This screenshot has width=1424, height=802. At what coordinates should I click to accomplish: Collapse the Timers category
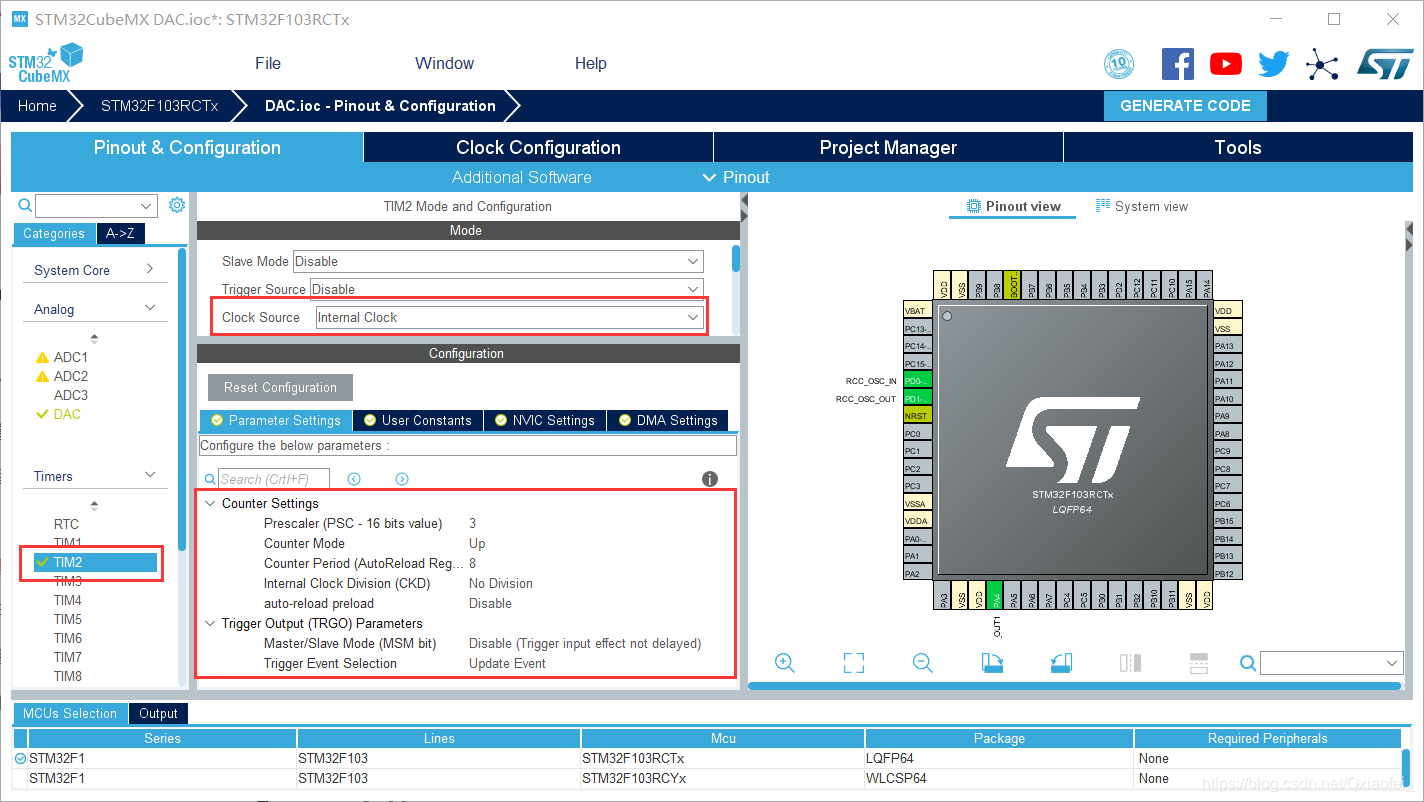pyautogui.click(x=150, y=475)
